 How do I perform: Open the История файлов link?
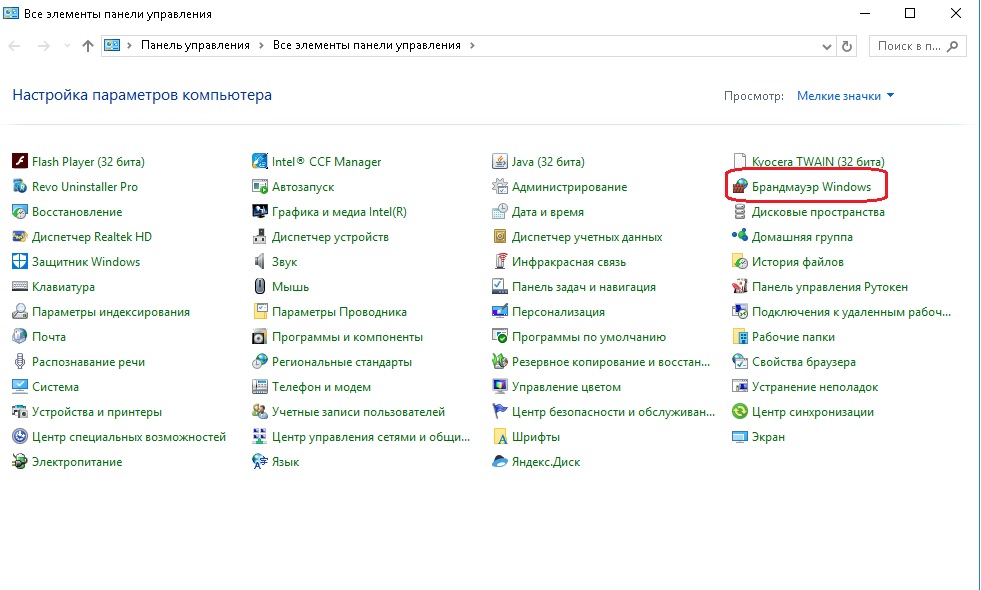click(798, 262)
